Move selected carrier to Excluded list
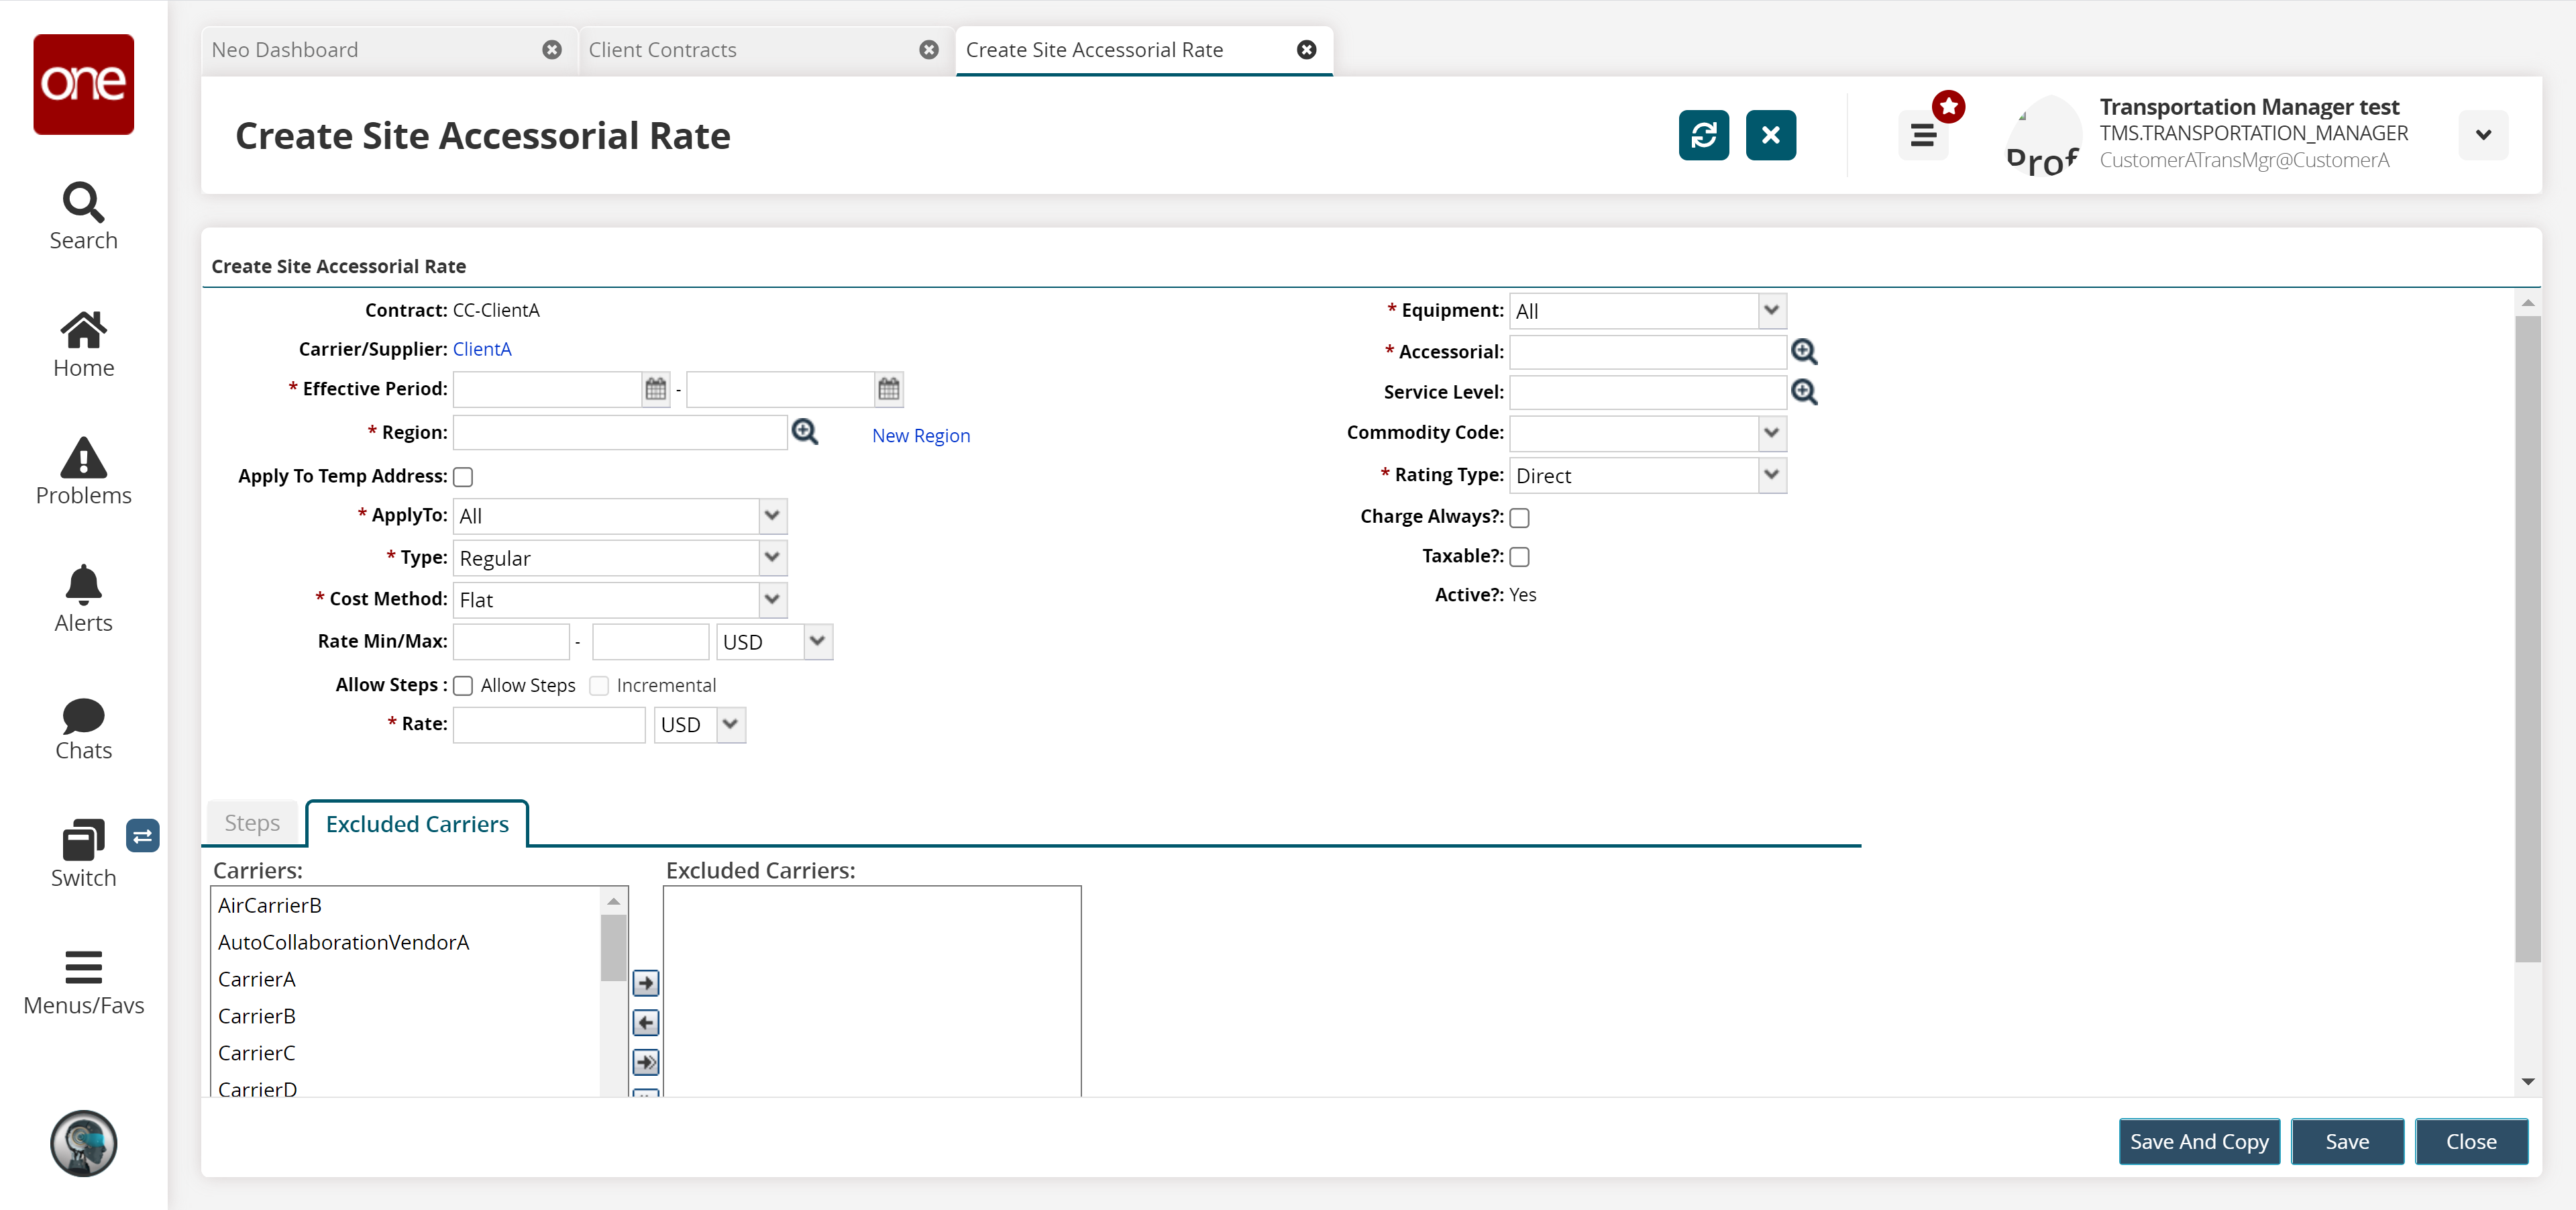The width and height of the screenshot is (2576, 1210). click(x=646, y=983)
